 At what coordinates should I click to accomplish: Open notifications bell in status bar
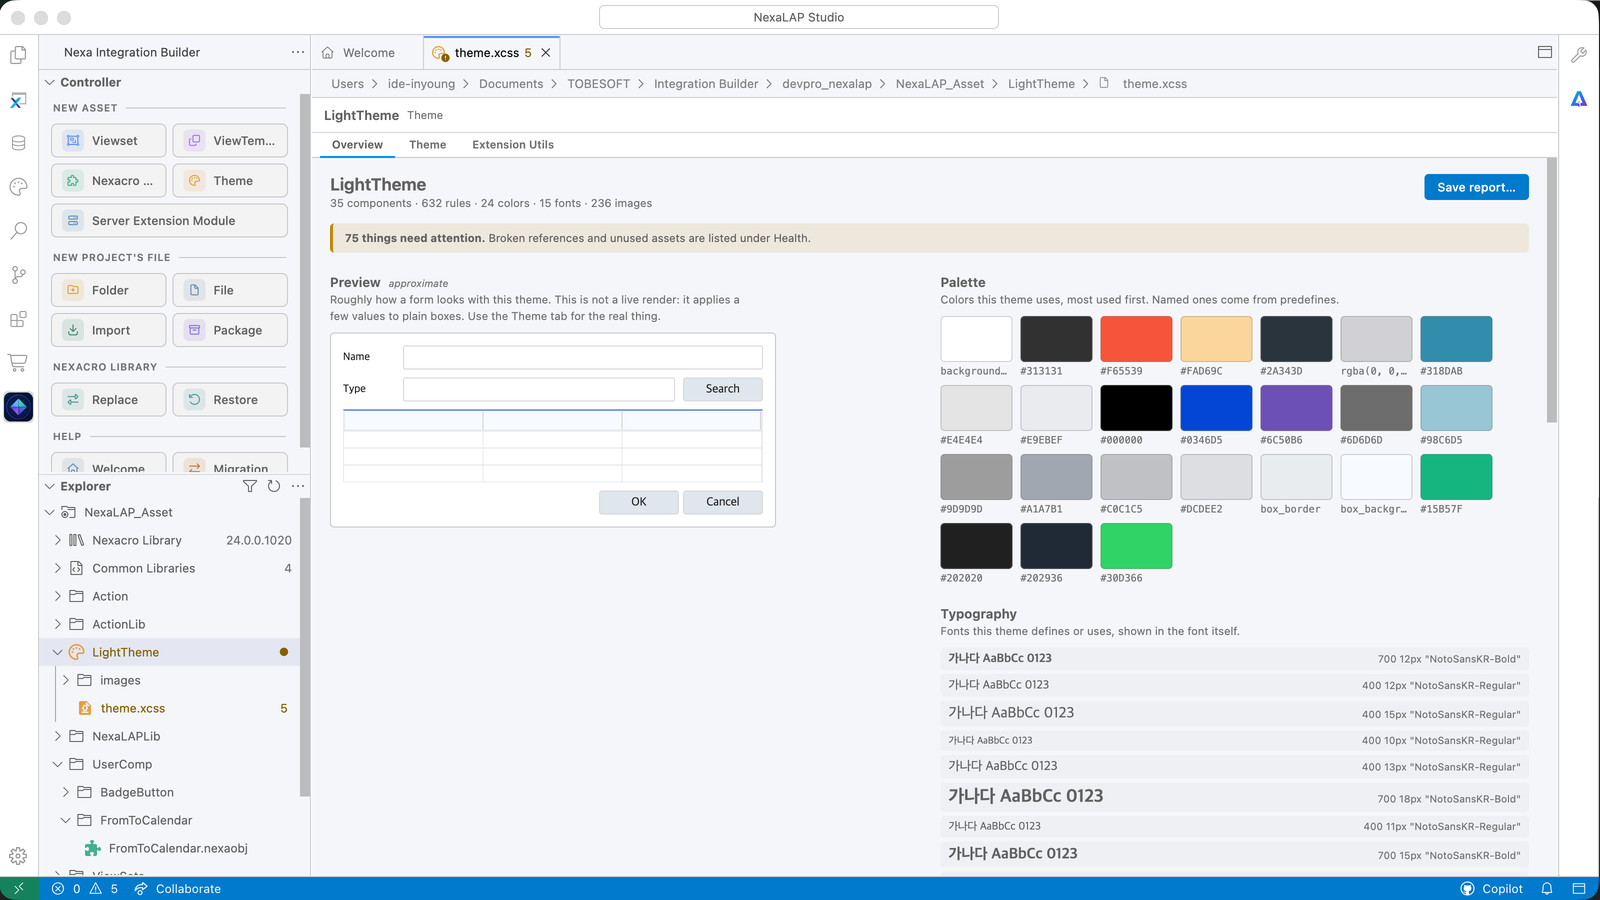point(1547,888)
